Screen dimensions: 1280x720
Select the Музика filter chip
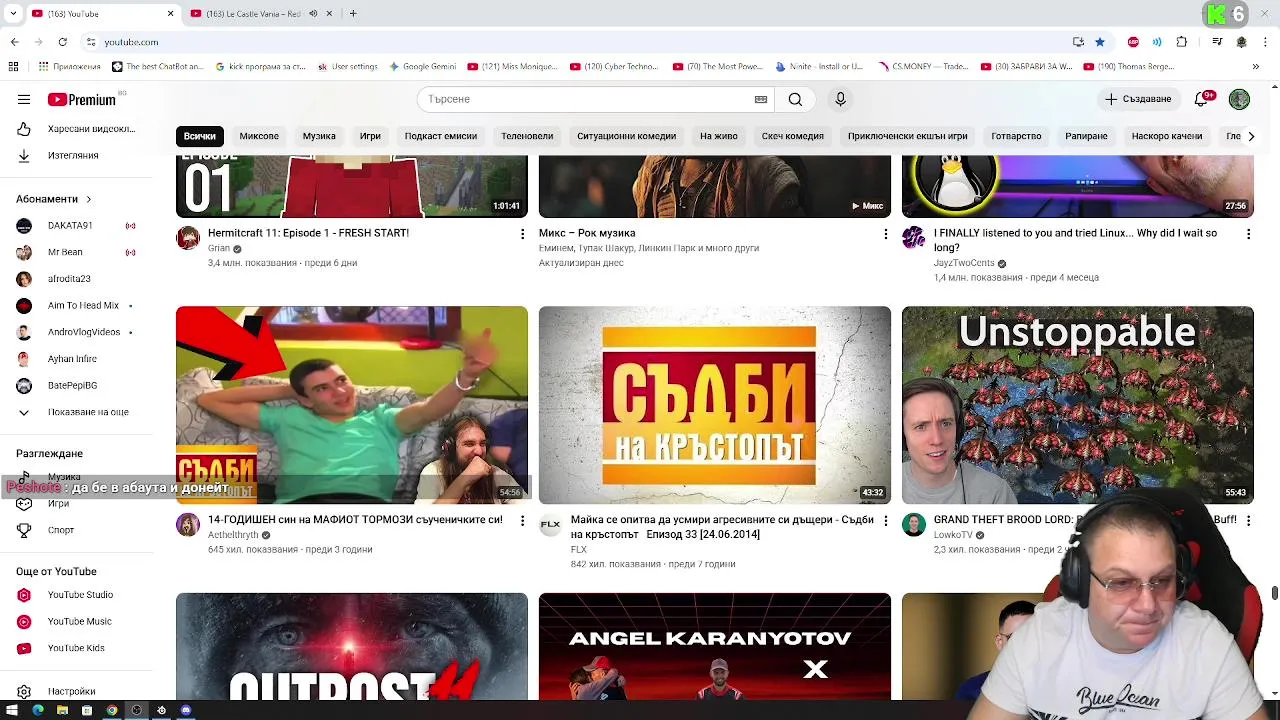[x=319, y=136]
